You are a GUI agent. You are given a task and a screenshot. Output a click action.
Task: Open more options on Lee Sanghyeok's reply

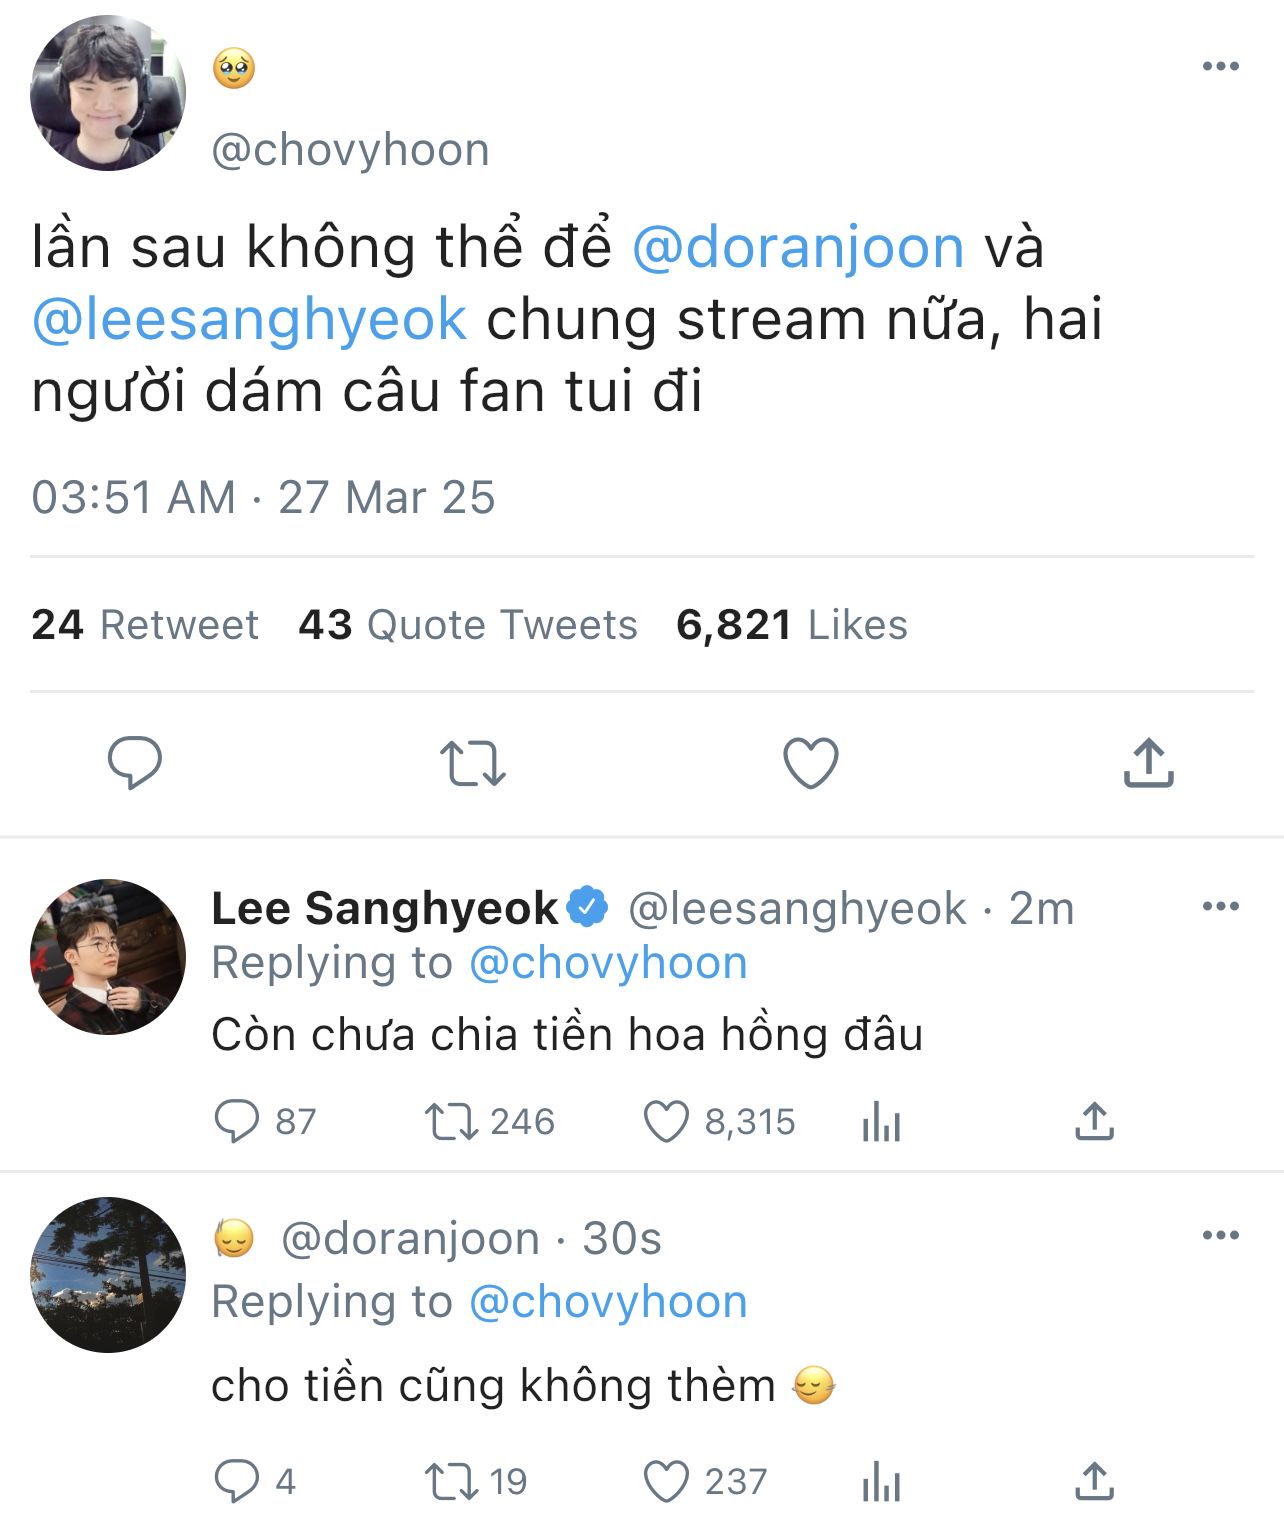(1221, 907)
